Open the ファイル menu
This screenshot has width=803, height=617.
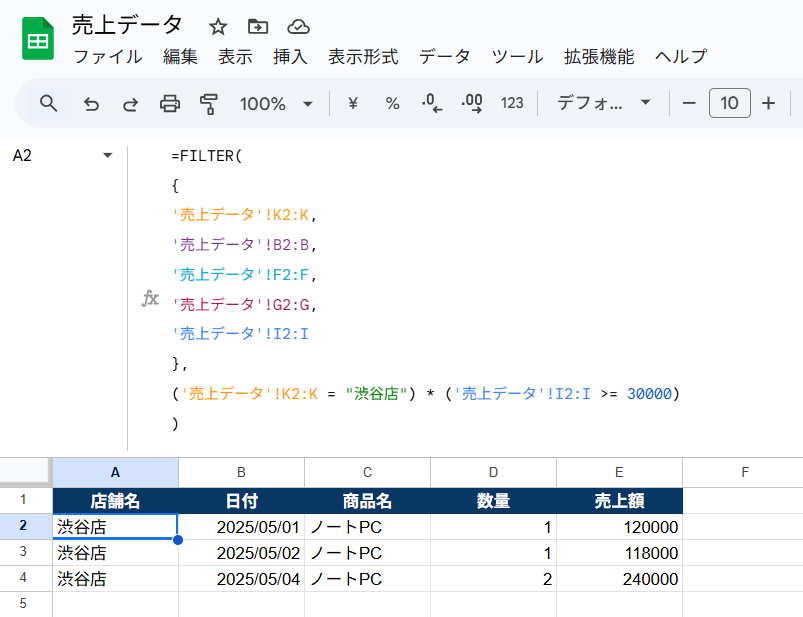108,57
